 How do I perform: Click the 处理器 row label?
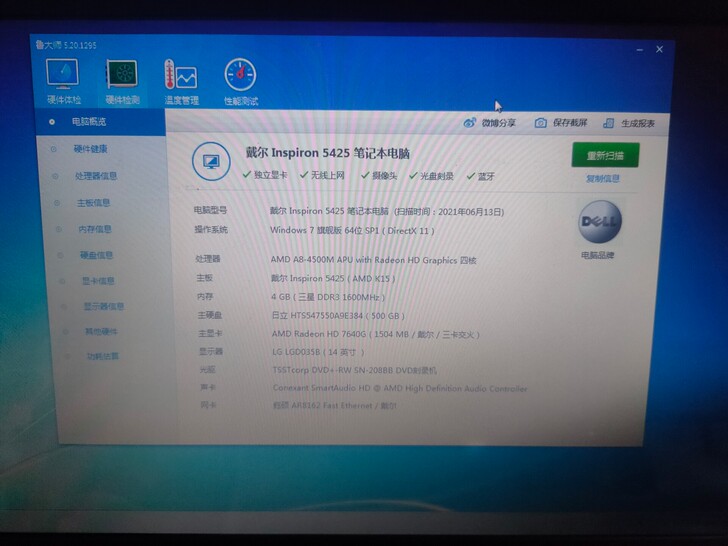tap(208, 259)
